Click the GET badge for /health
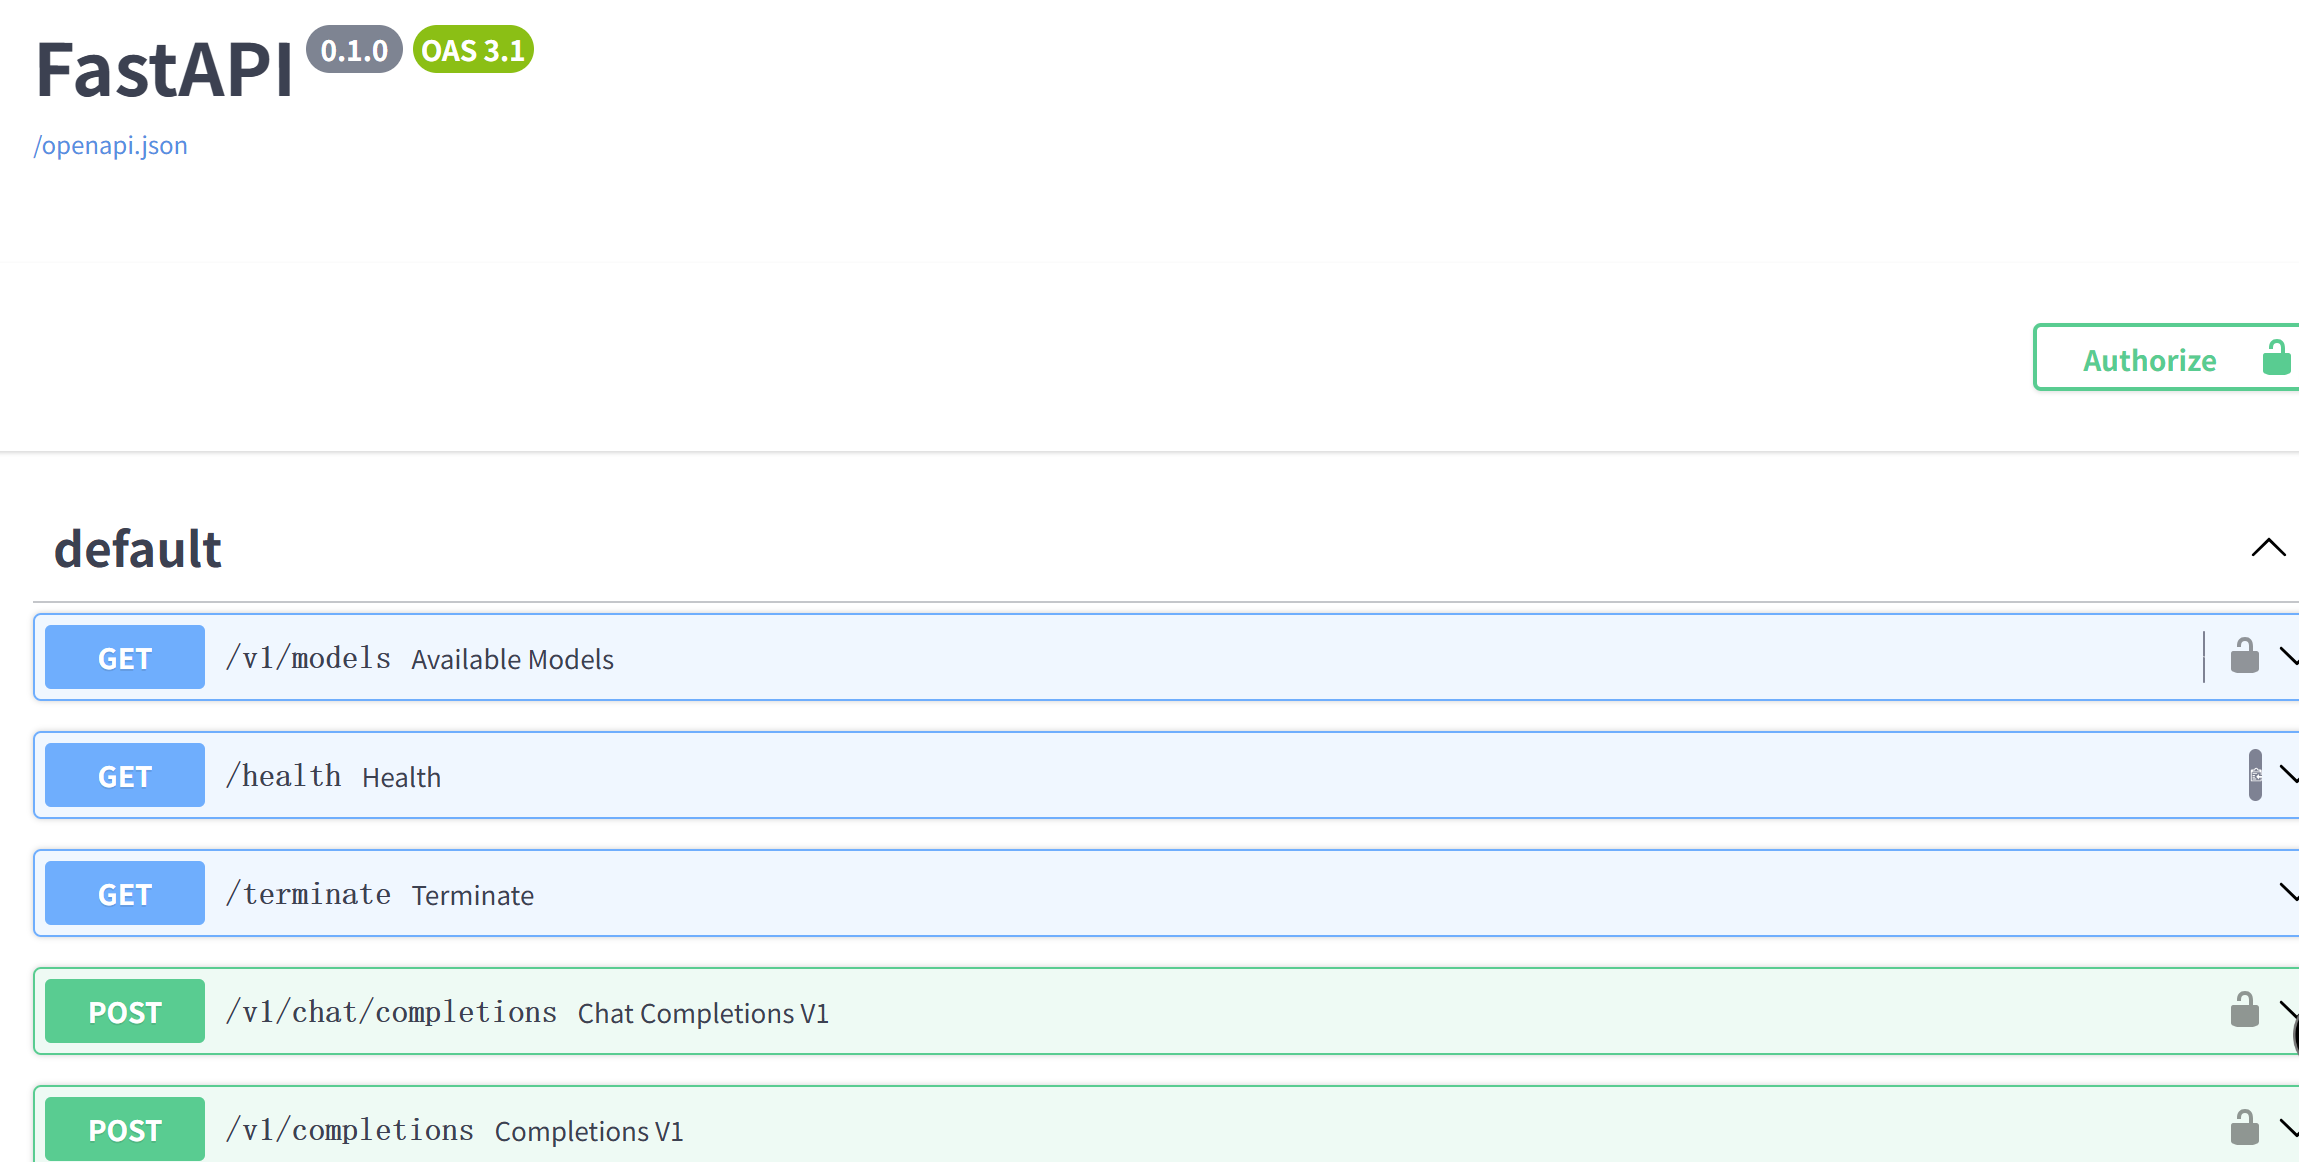 [x=125, y=776]
